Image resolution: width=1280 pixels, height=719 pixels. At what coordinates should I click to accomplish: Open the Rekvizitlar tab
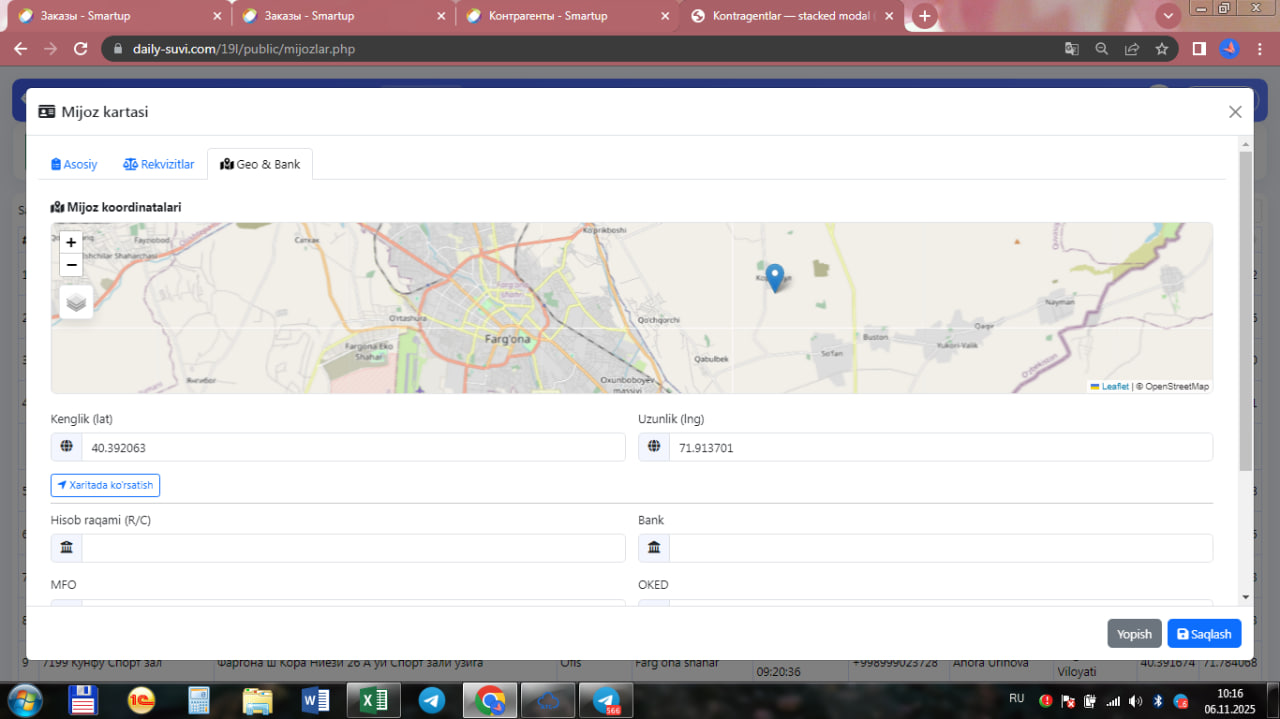pyautogui.click(x=159, y=164)
